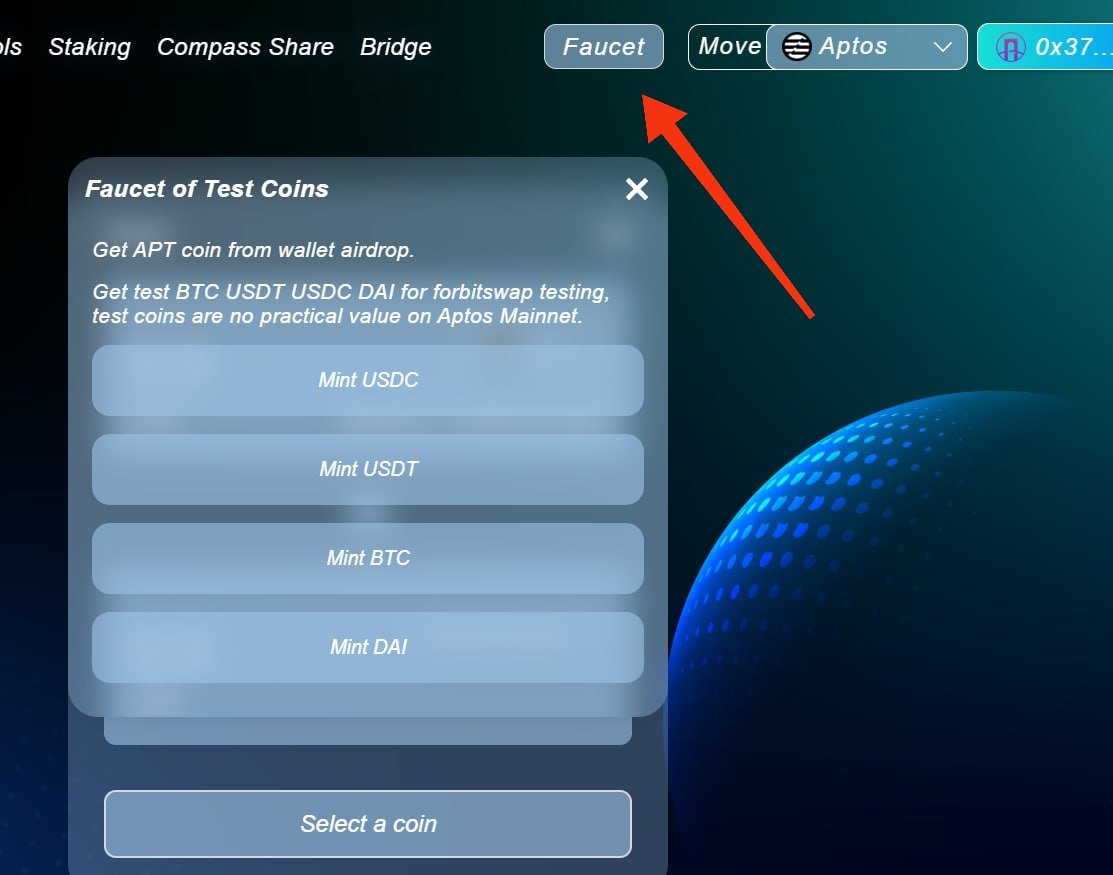Click the Faucet of Test Coins title
The image size is (1113, 875).
[207, 189]
